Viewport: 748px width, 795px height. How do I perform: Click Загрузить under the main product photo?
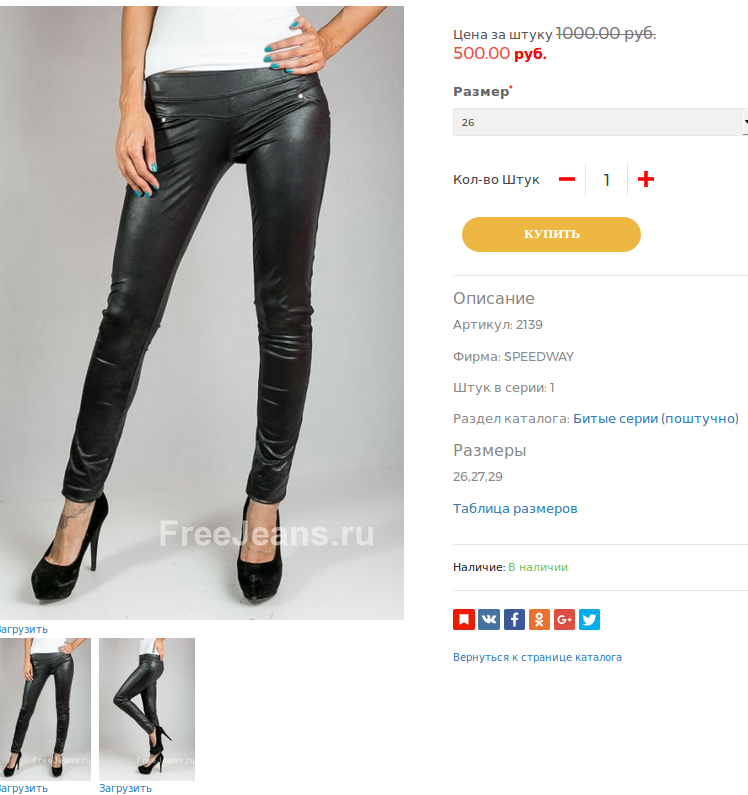[x=23, y=629]
